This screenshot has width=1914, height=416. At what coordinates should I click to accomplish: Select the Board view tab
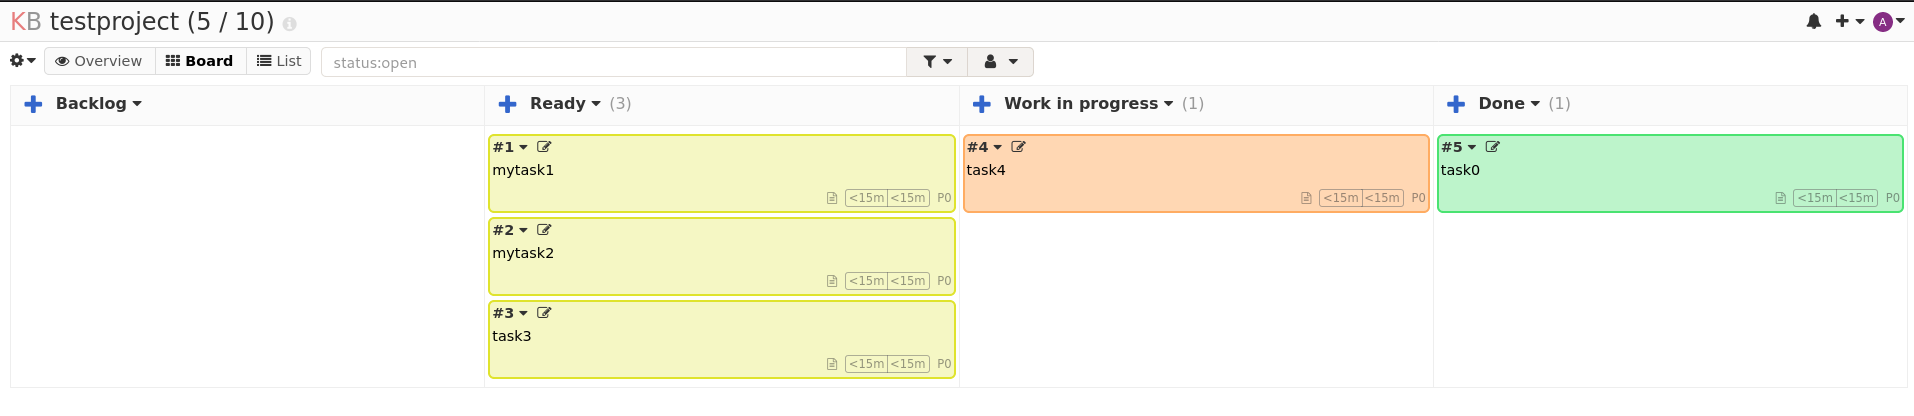pyautogui.click(x=200, y=61)
